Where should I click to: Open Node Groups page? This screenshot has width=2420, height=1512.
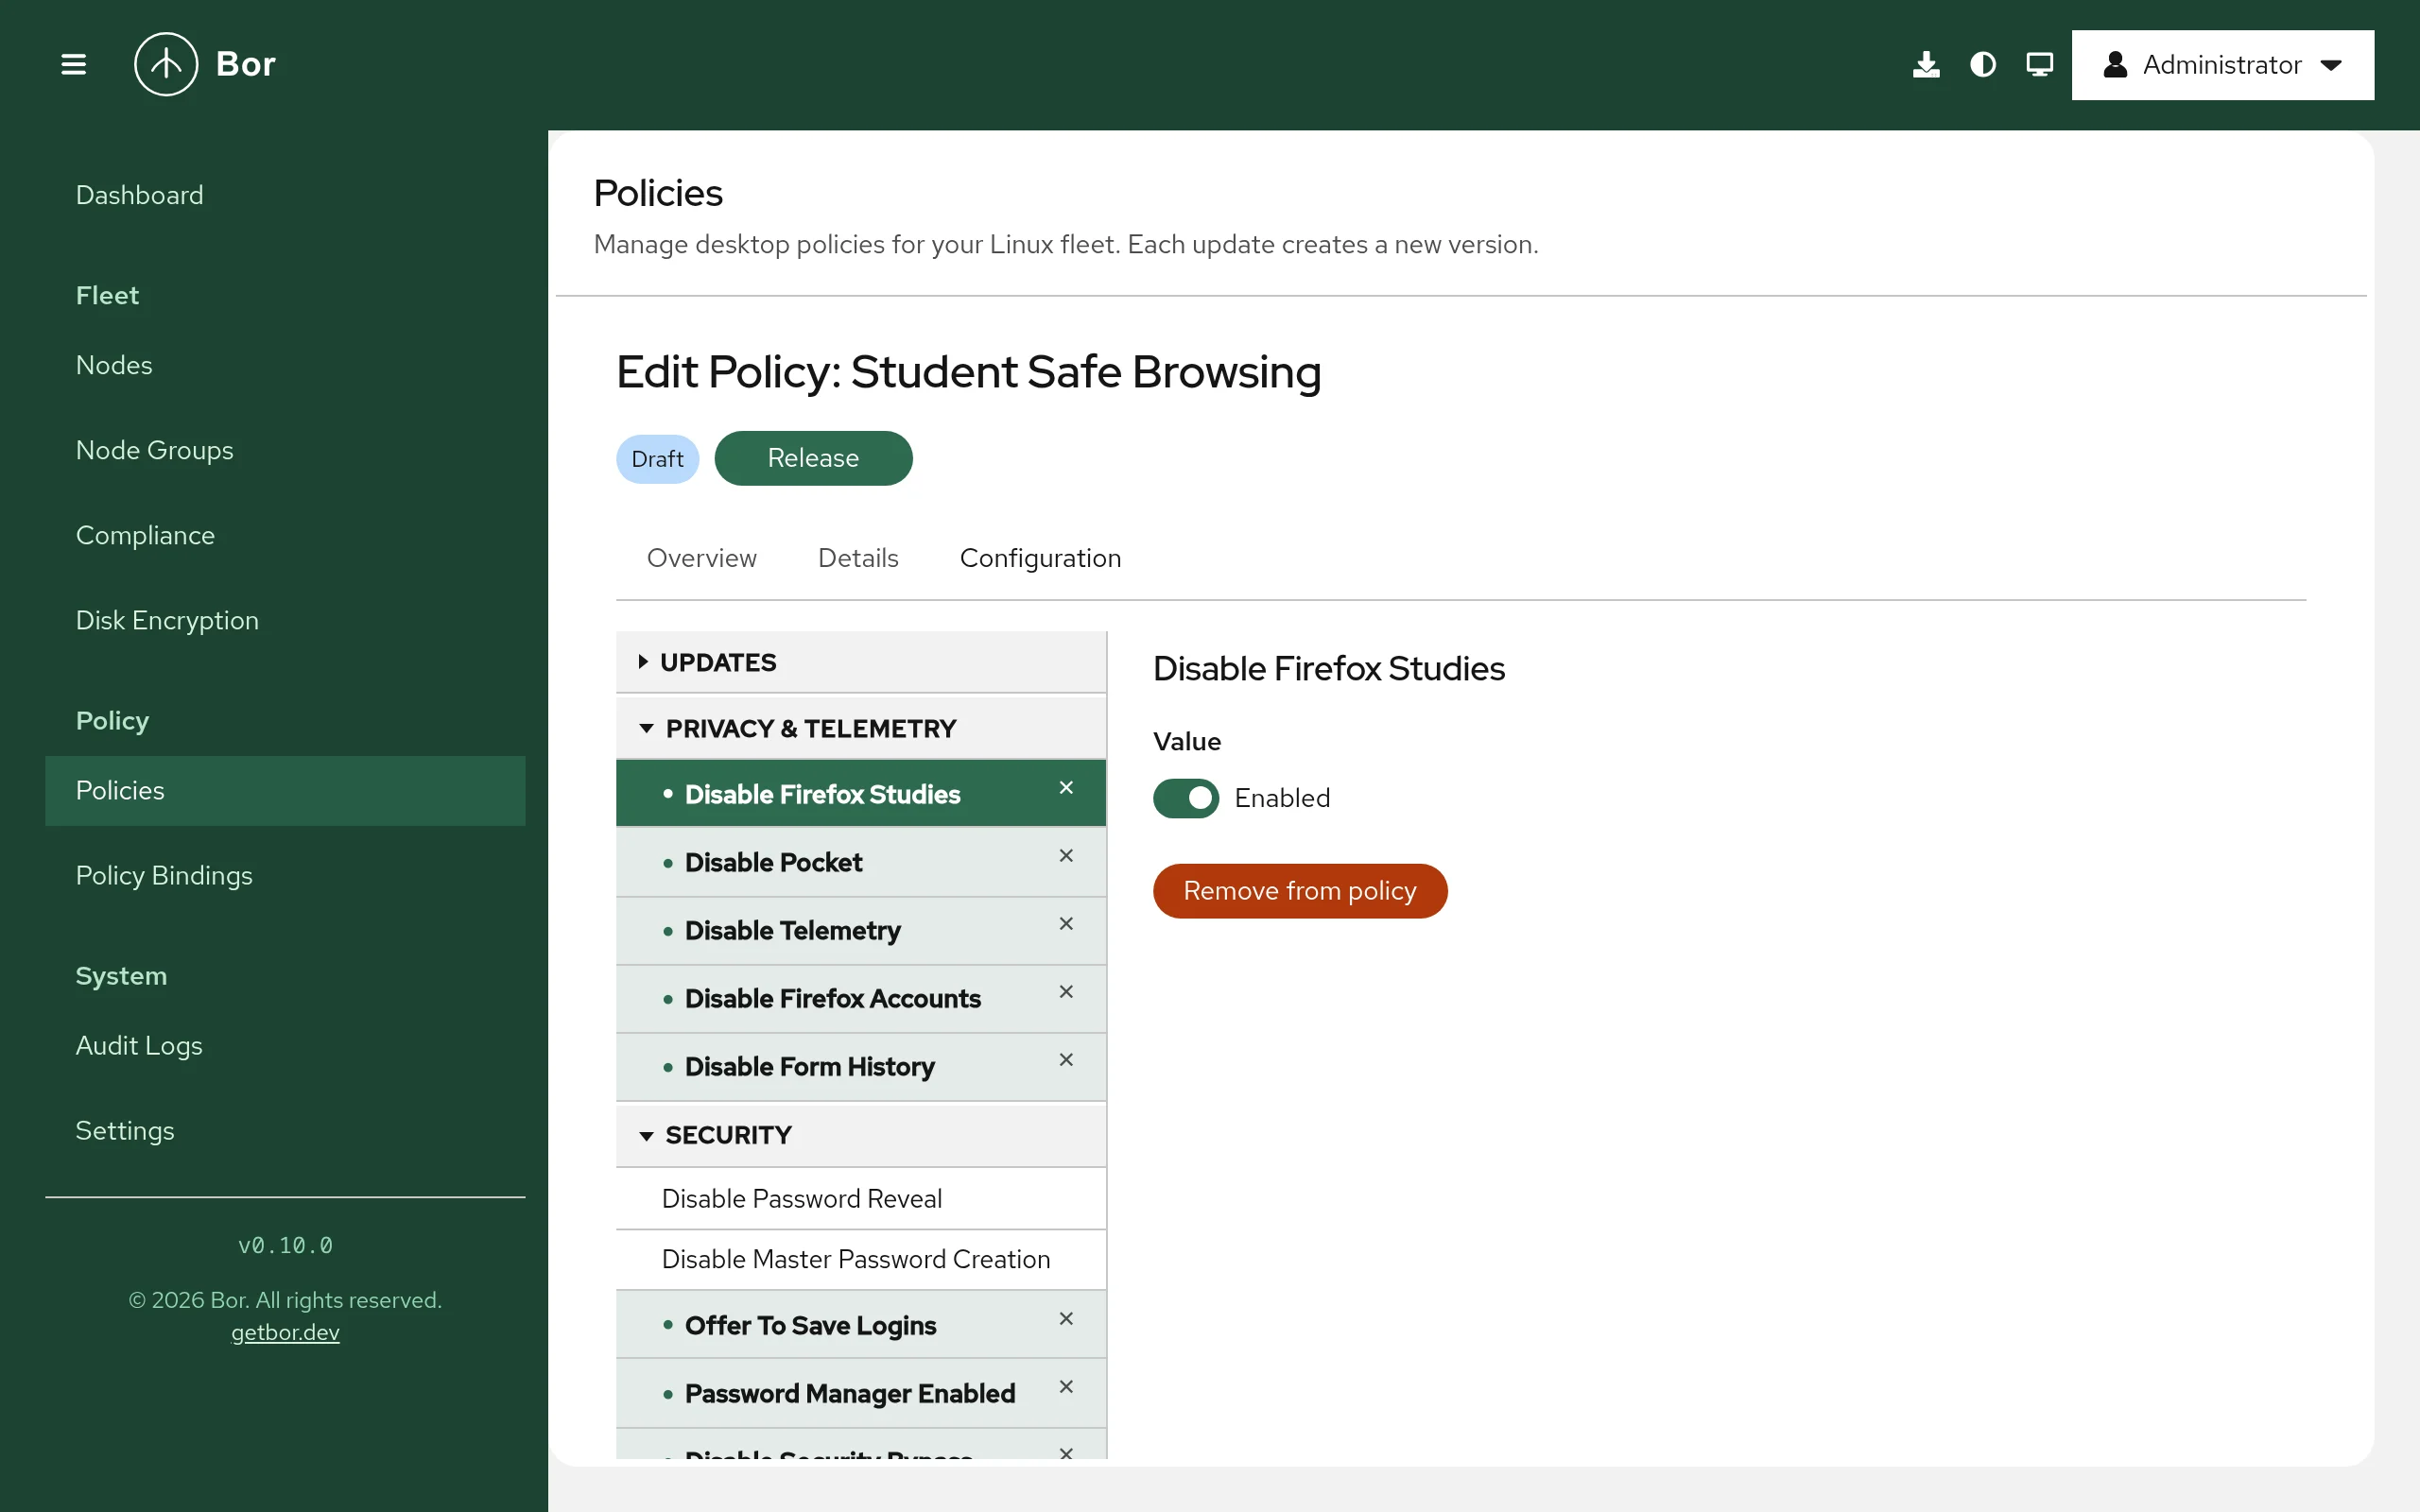(285, 450)
